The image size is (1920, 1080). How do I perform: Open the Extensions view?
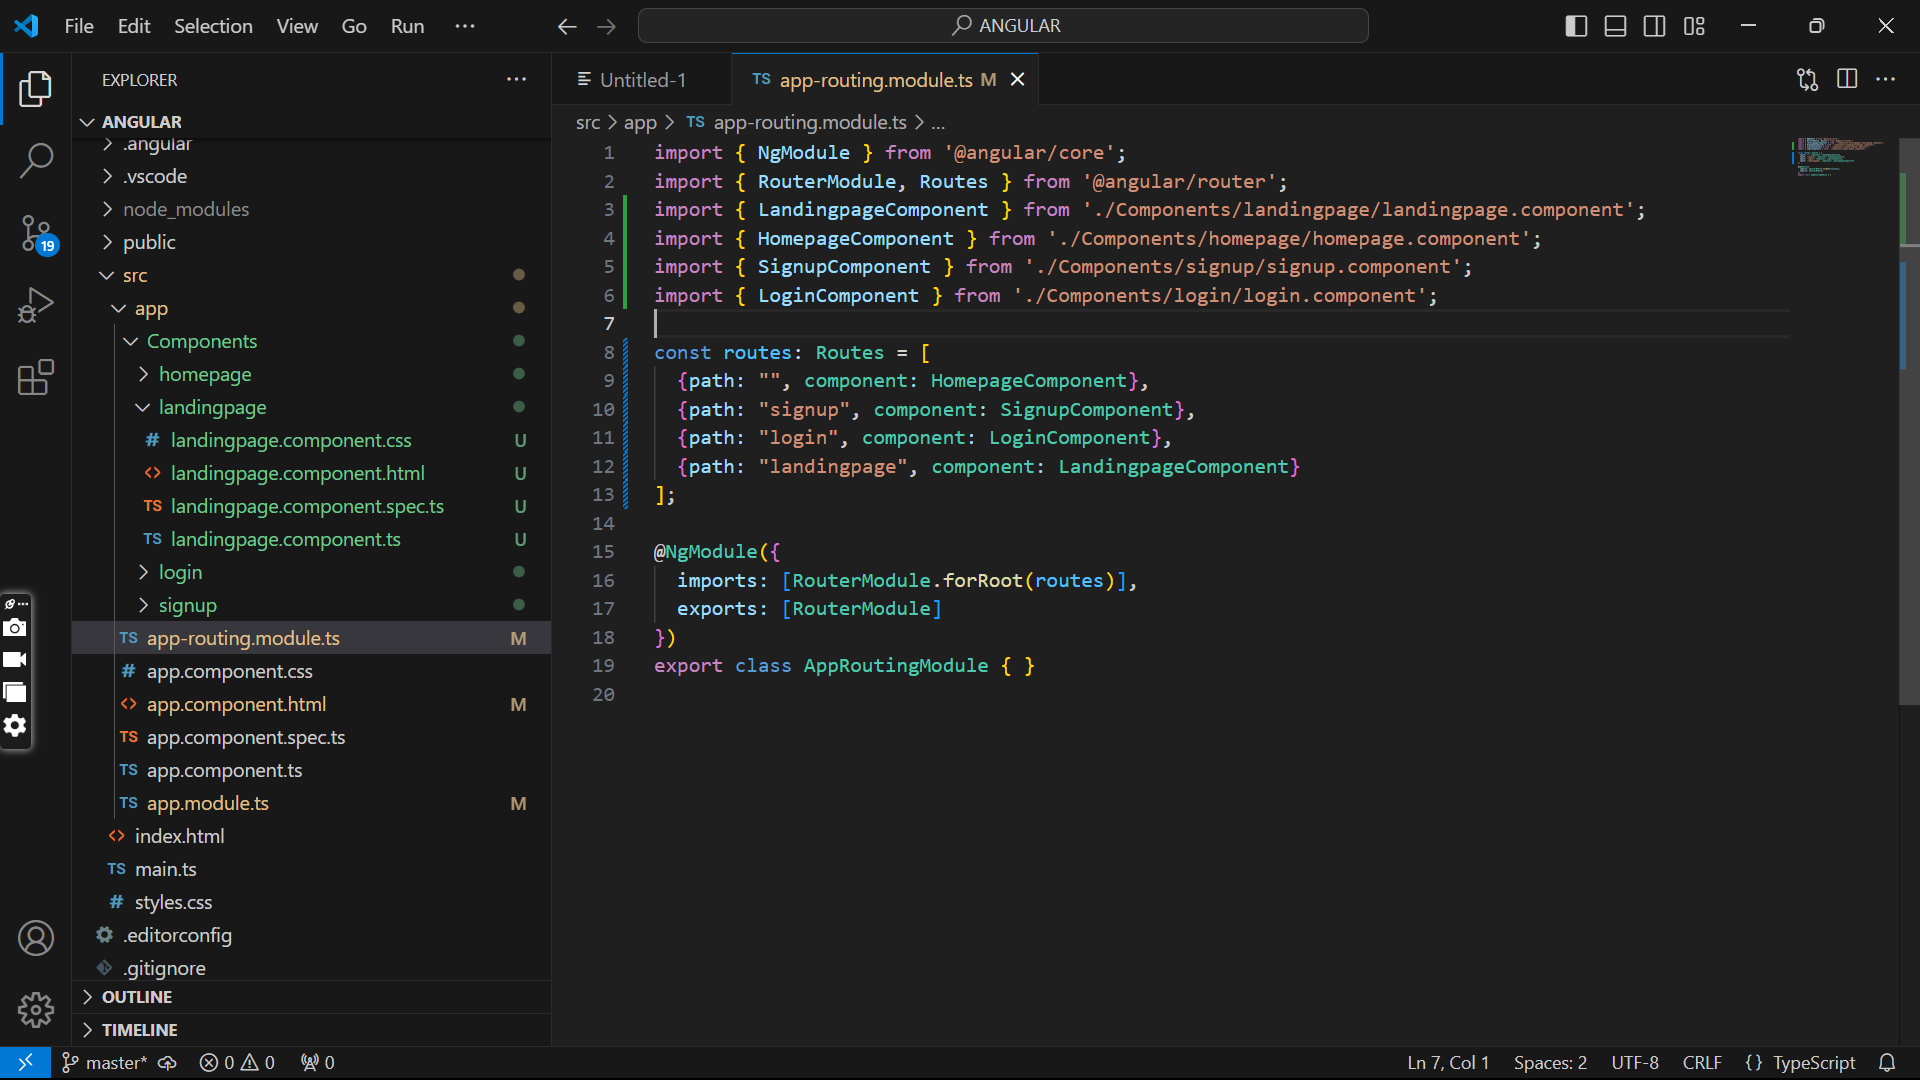[x=36, y=378]
